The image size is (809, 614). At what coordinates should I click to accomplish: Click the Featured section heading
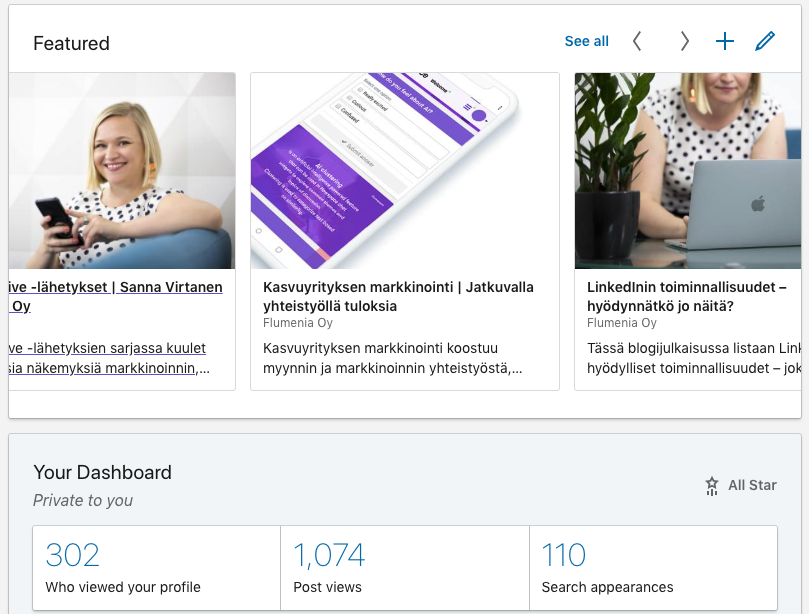[x=71, y=43]
